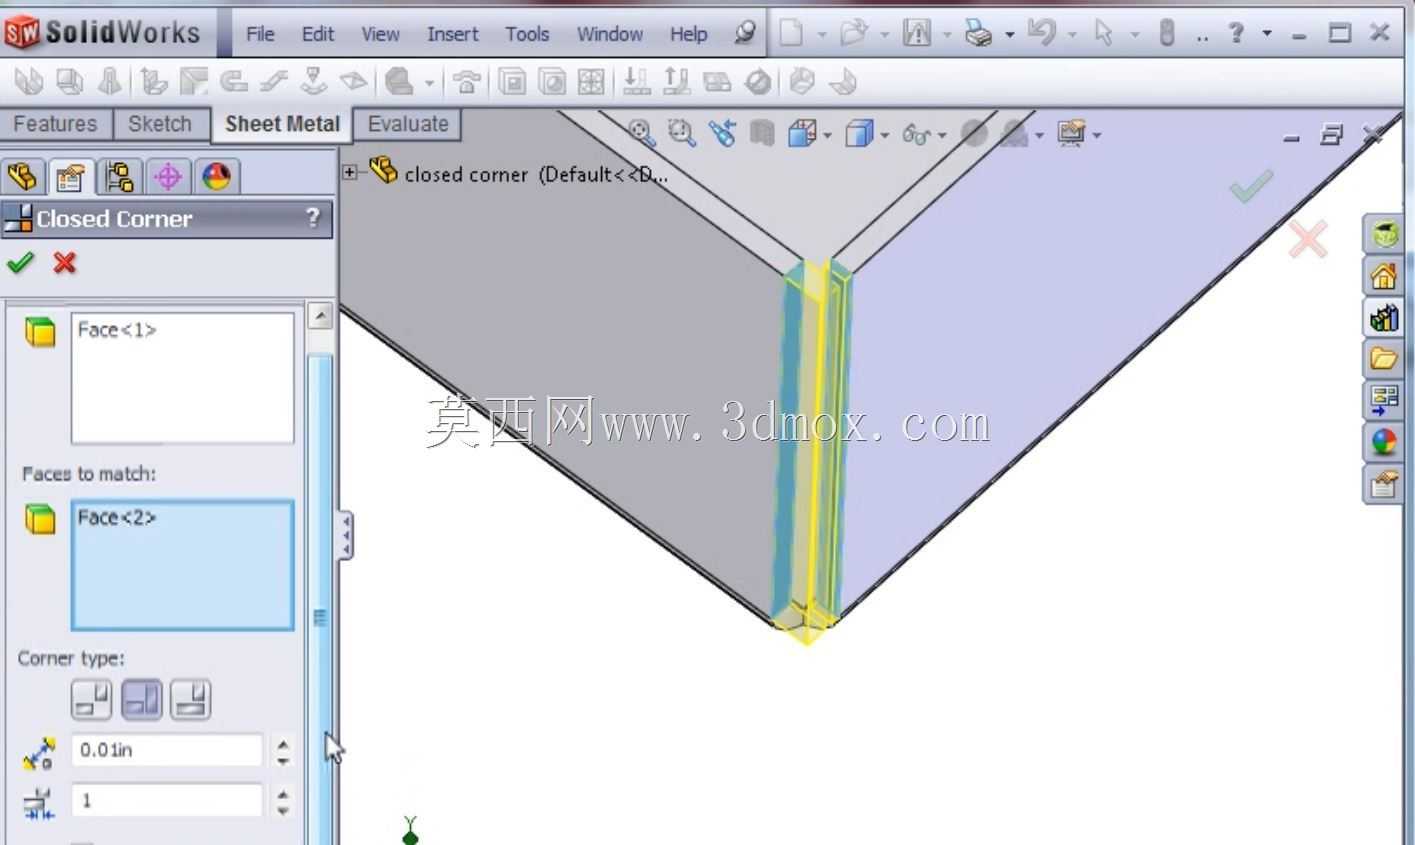This screenshot has height=845, width=1415.
Task: Switch to the Features tab
Action: [x=55, y=124]
